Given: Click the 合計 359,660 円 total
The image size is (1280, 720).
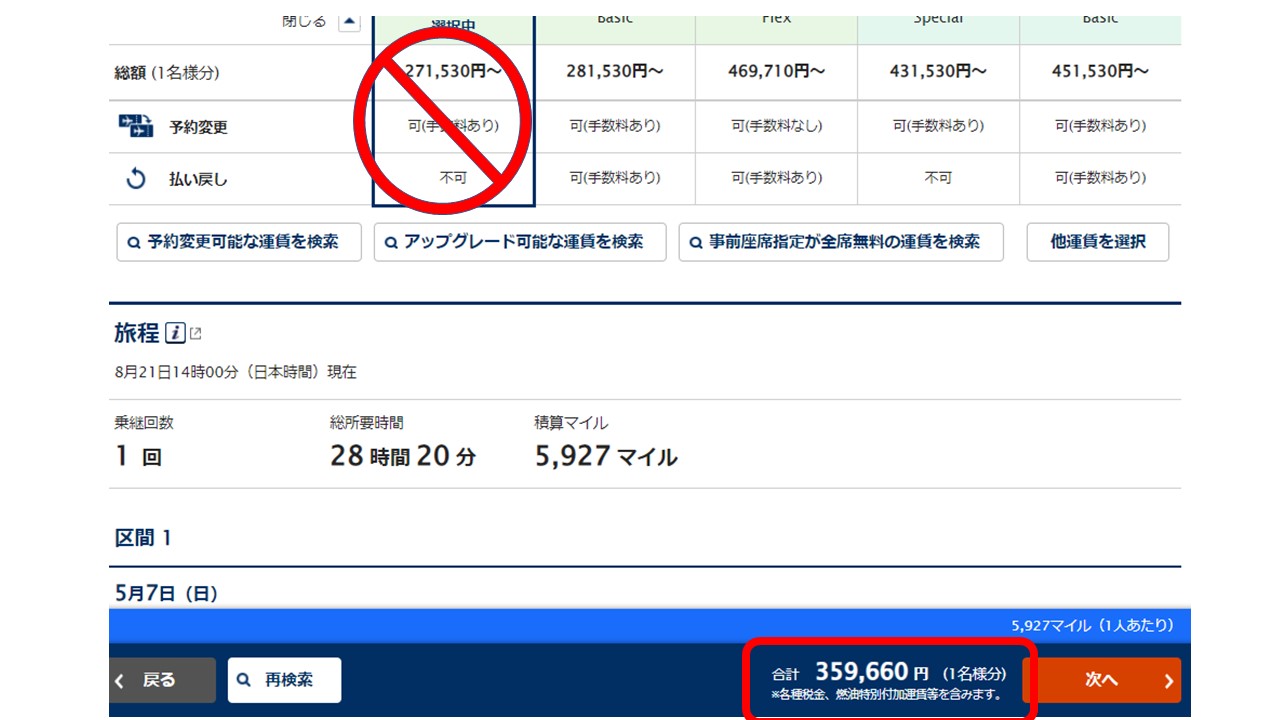Looking at the screenshot, I should [888, 673].
